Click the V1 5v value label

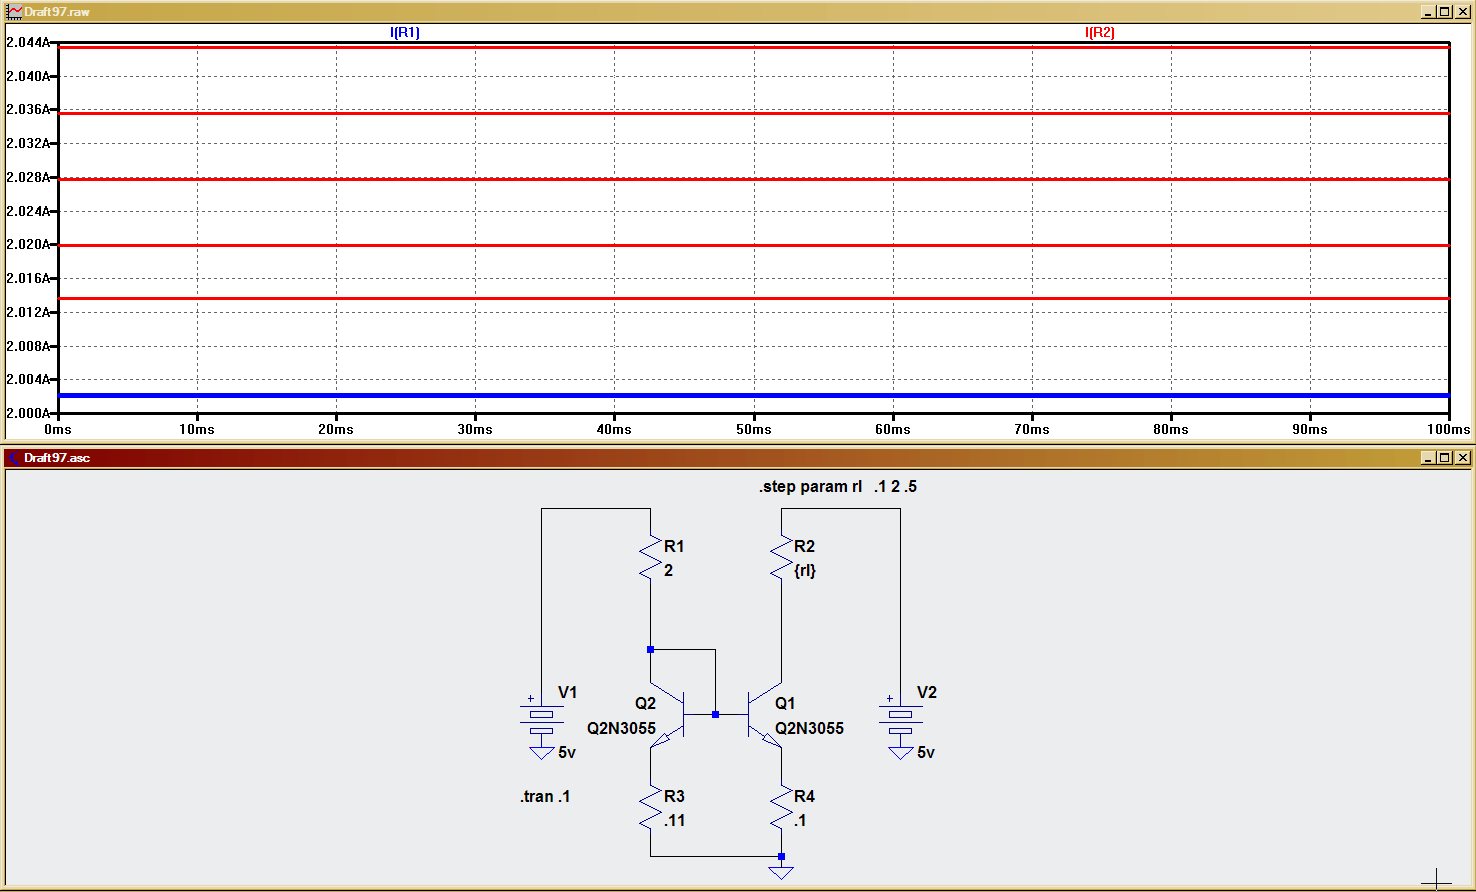[567, 753]
